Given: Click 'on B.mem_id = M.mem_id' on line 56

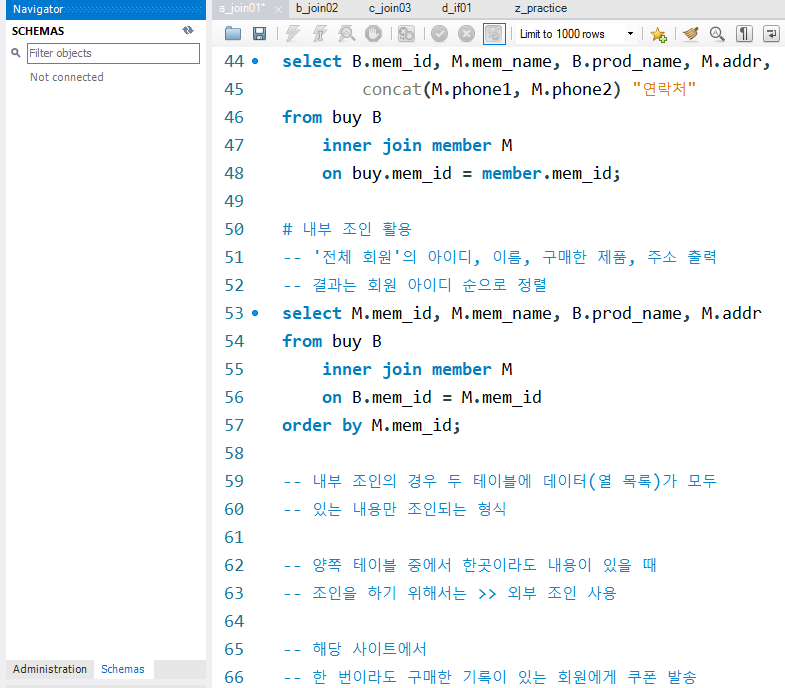Looking at the screenshot, I should point(432,398).
